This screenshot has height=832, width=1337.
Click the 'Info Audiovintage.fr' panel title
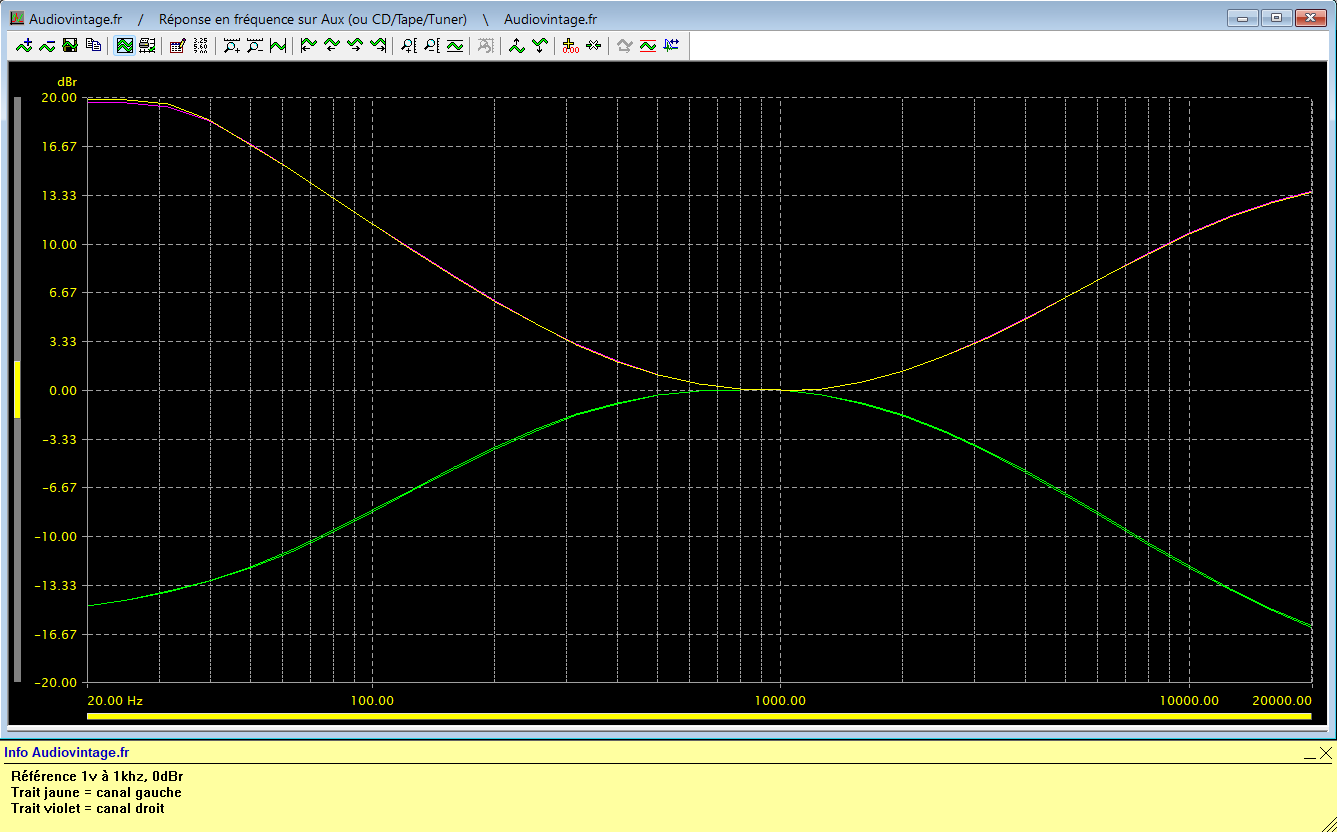[x=67, y=753]
